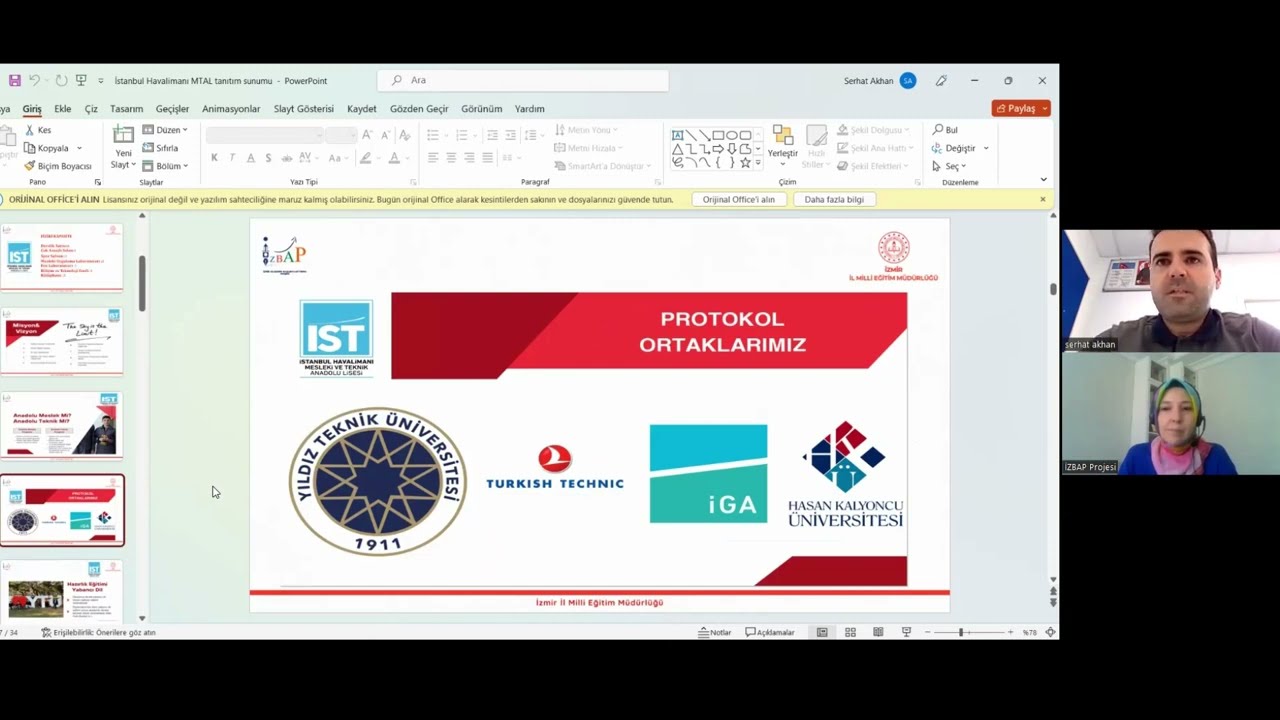Open the Düzen layout dropdown

(x=165, y=130)
